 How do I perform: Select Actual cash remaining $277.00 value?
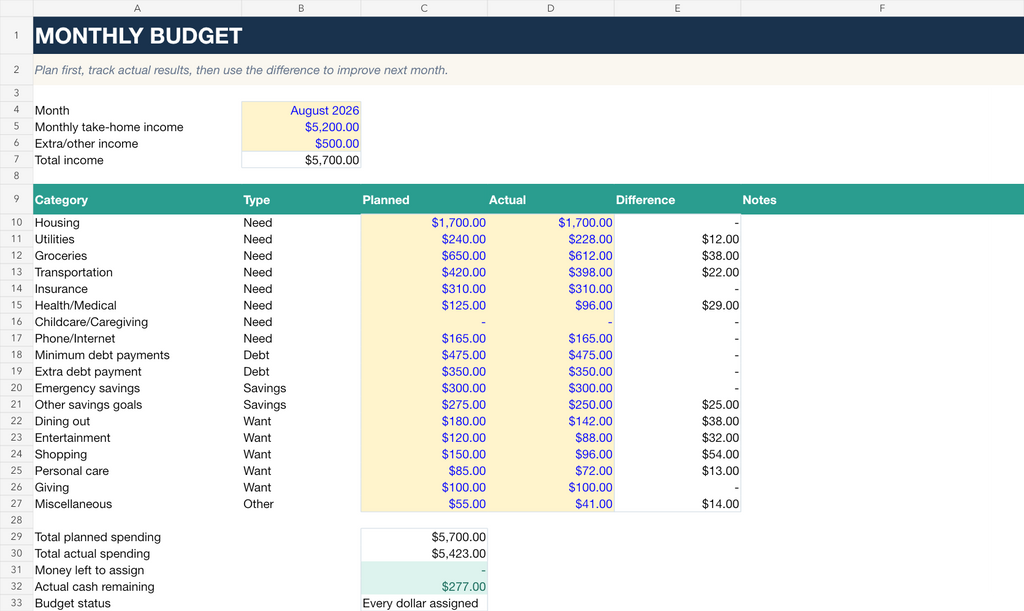pos(424,586)
